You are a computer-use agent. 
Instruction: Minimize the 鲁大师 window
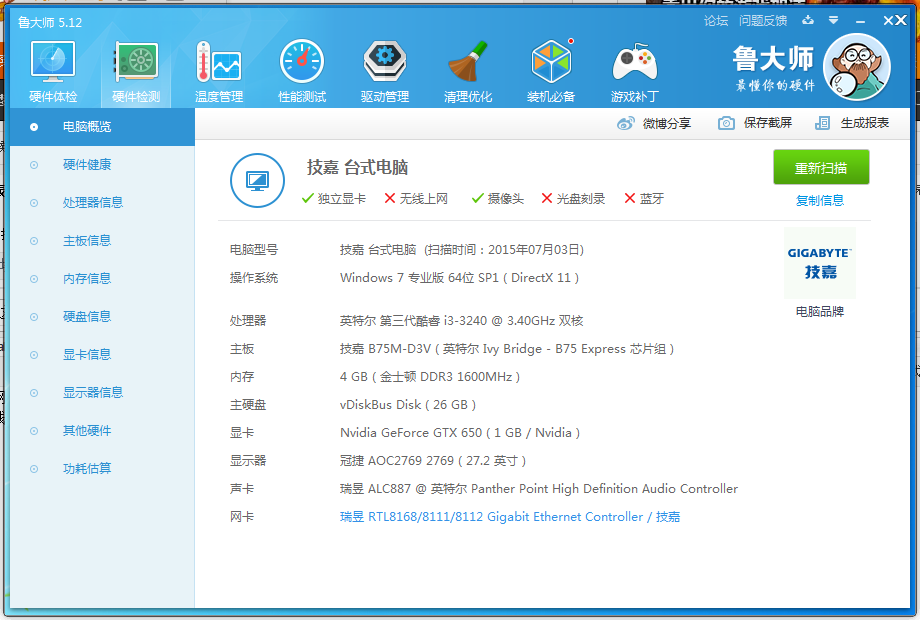point(860,21)
